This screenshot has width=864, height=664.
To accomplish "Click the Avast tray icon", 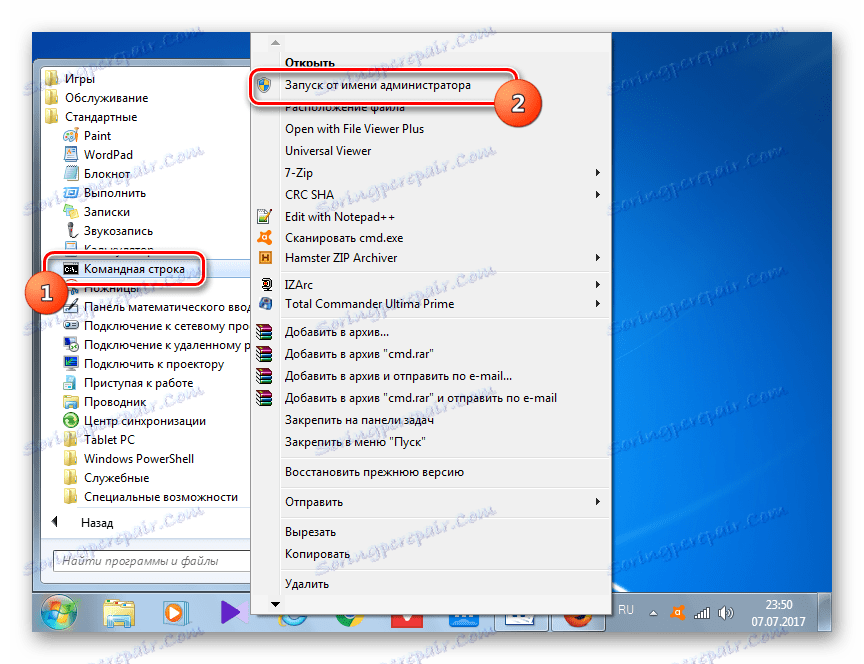I will (x=678, y=612).
